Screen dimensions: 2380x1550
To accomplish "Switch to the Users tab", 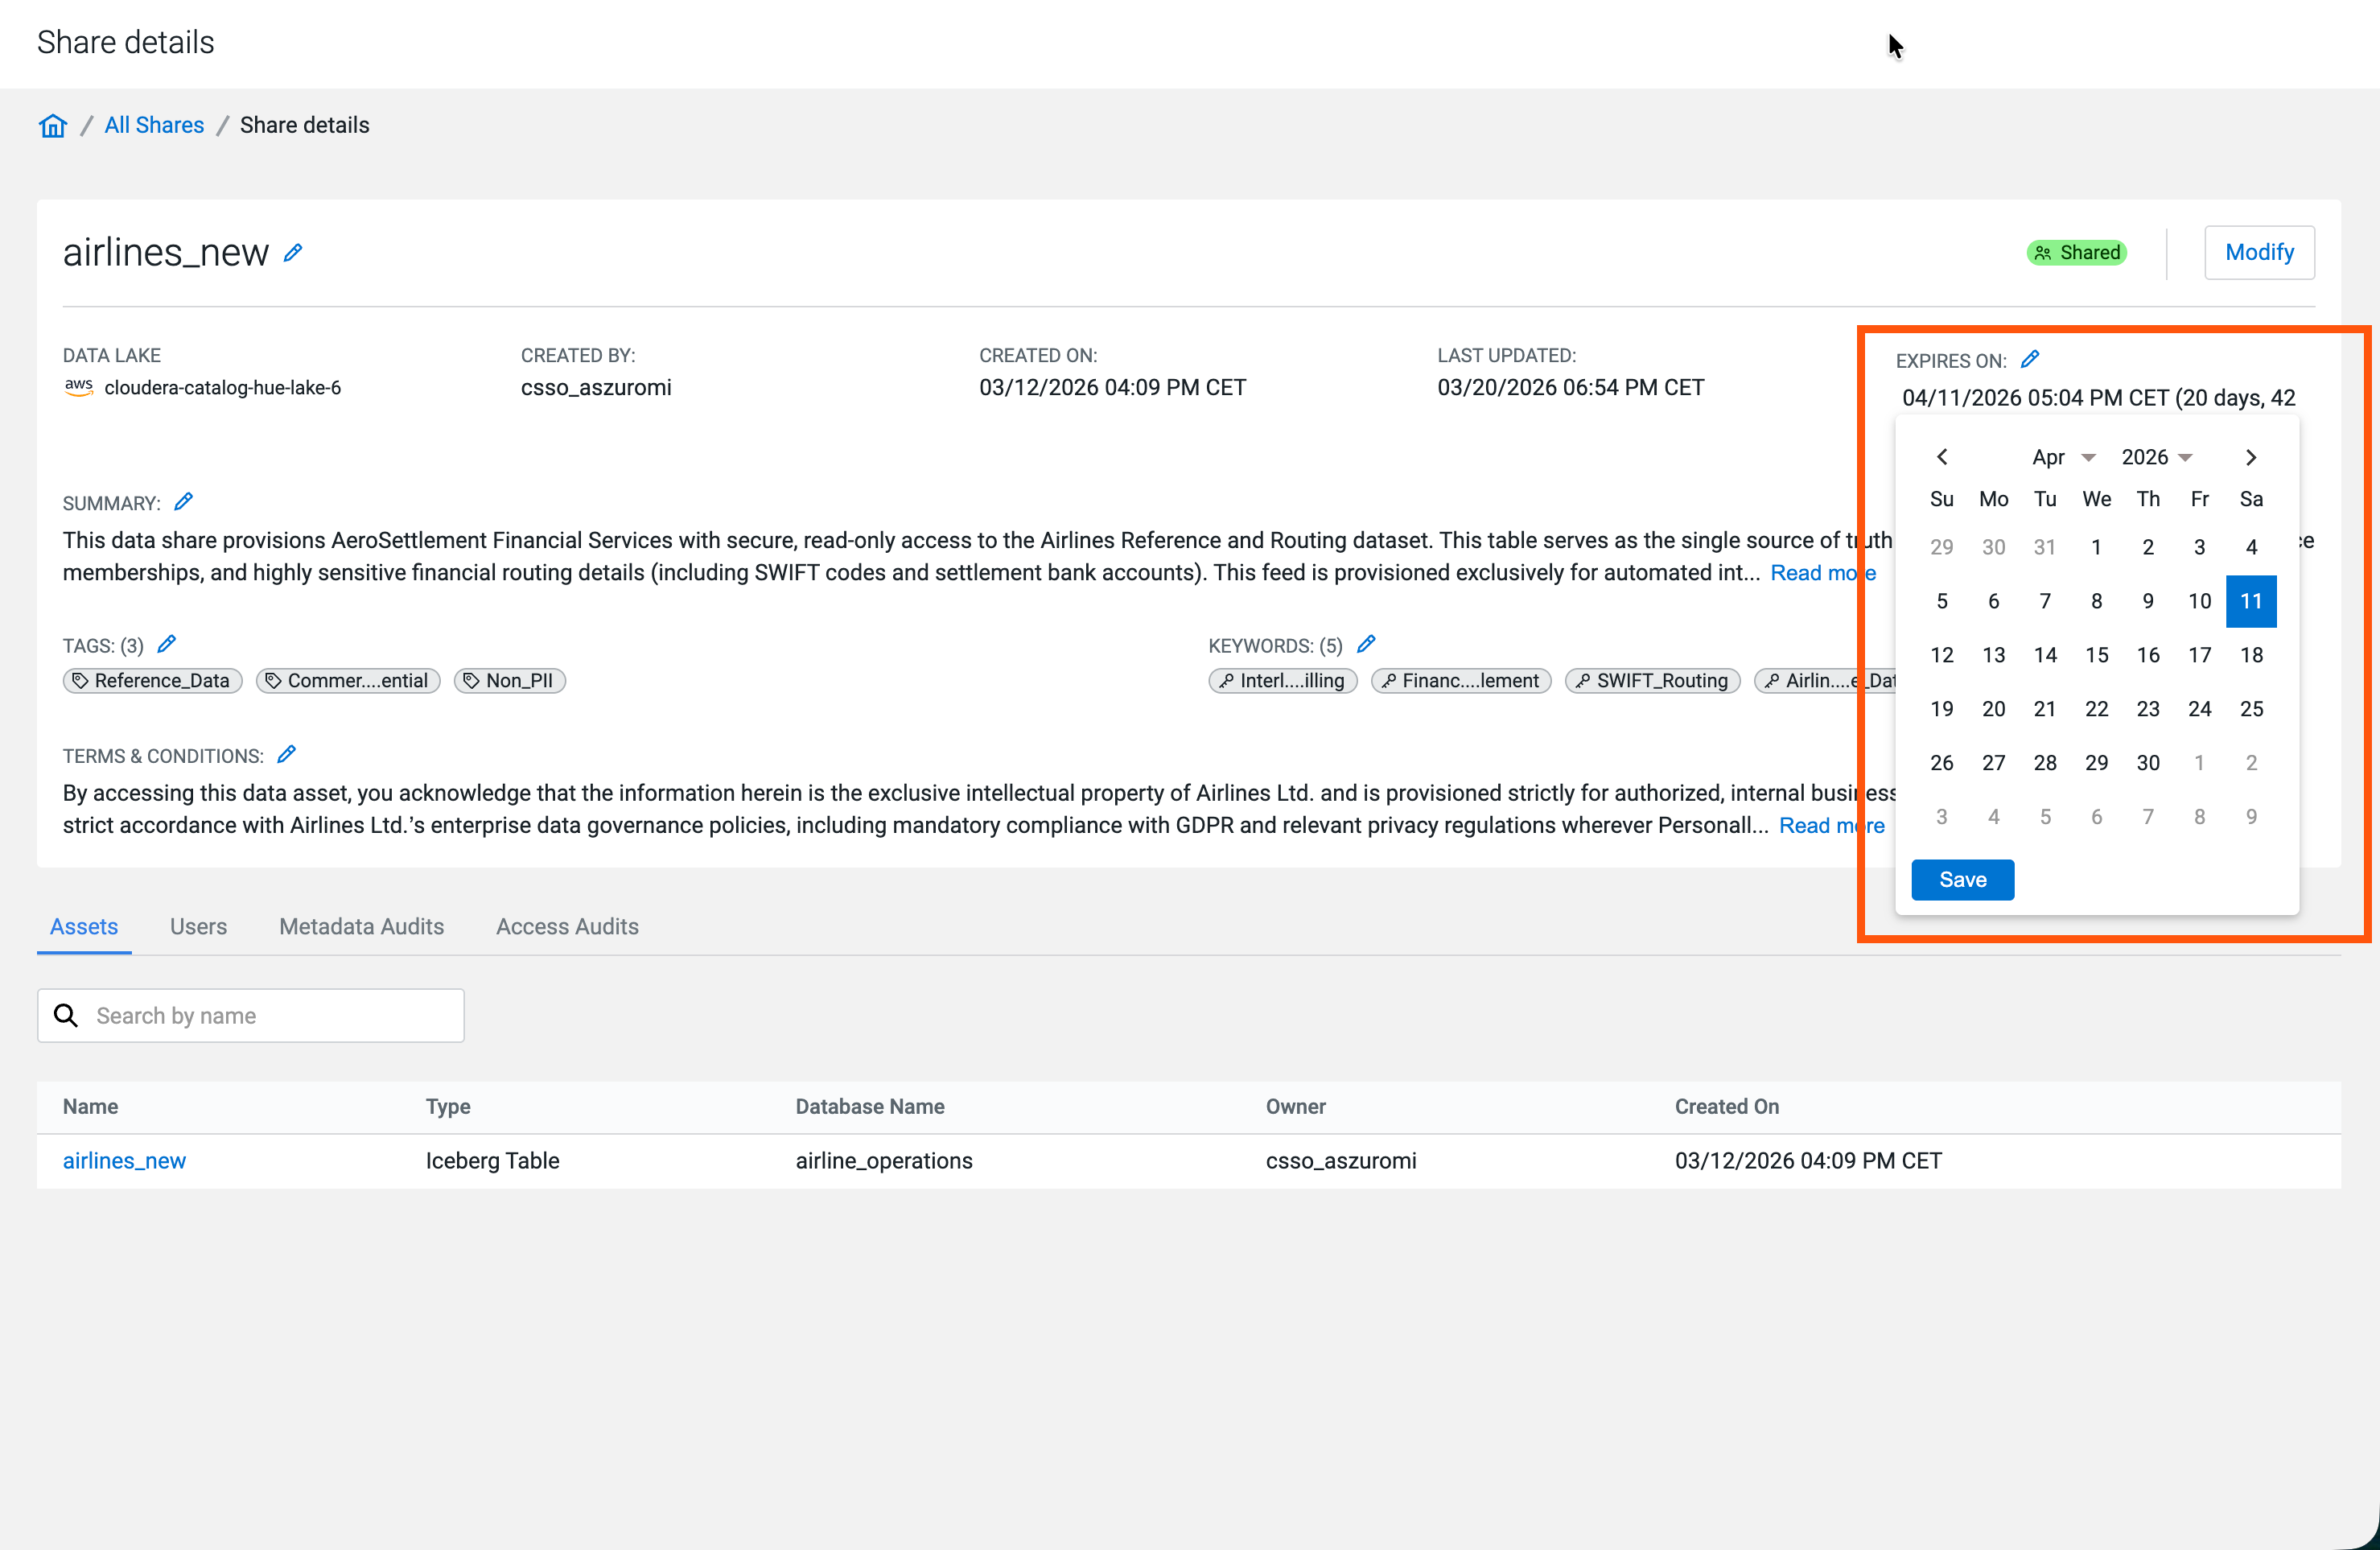I will 198,926.
